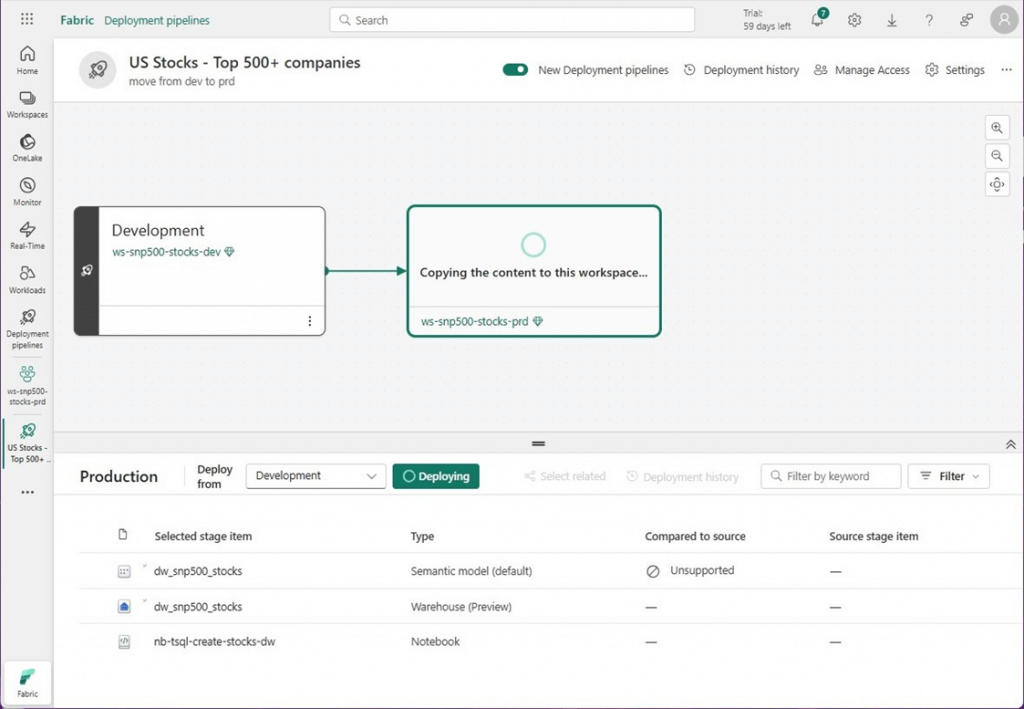Open Workspaces from sidebar
Viewport: 1024px width, 709px height.
[x=27, y=104]
